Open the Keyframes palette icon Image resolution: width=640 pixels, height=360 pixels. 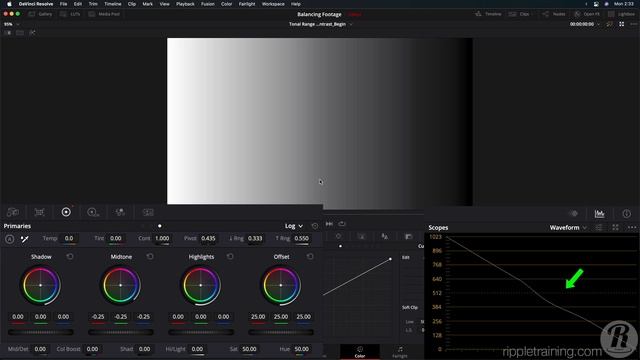pos(573,213)
